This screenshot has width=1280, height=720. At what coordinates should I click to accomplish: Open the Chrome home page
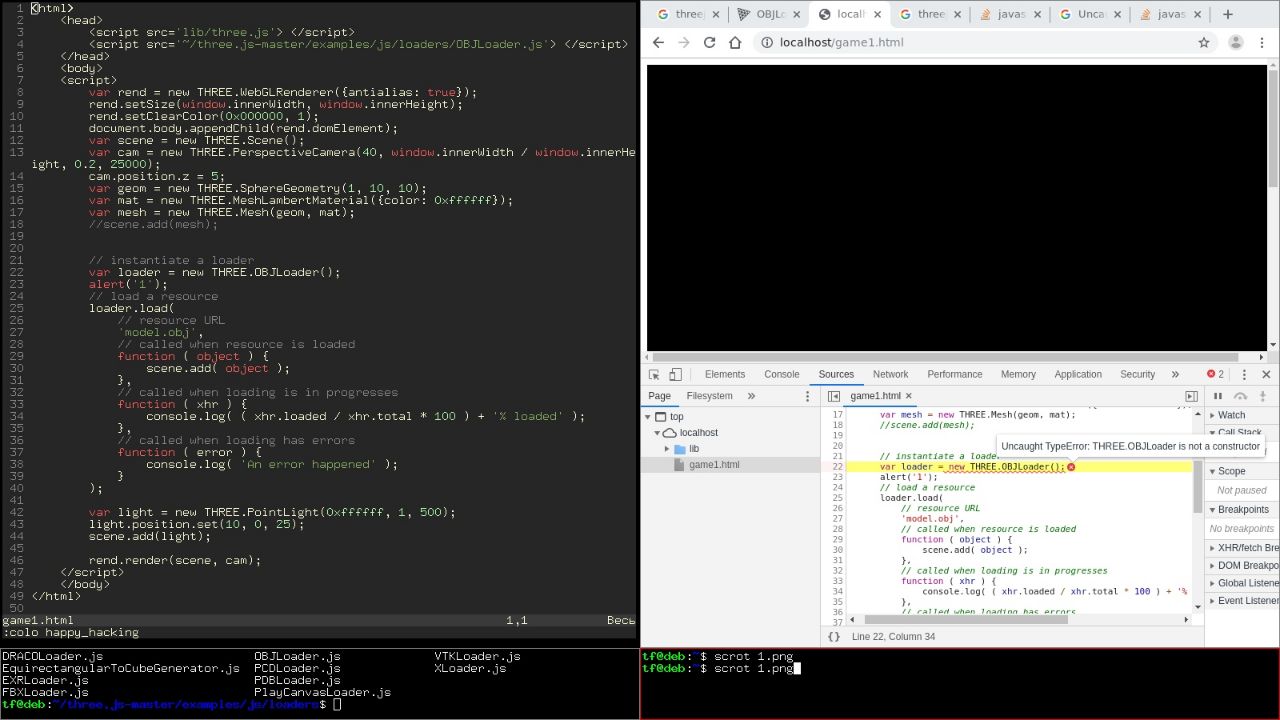tap(735, 43)
